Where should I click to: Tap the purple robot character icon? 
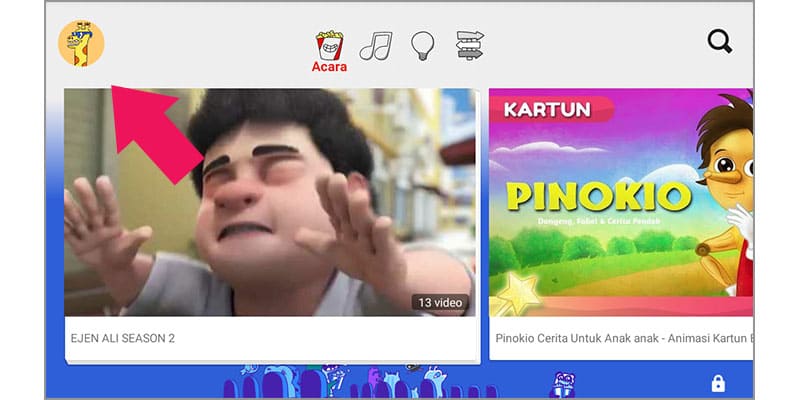[563, 384]
